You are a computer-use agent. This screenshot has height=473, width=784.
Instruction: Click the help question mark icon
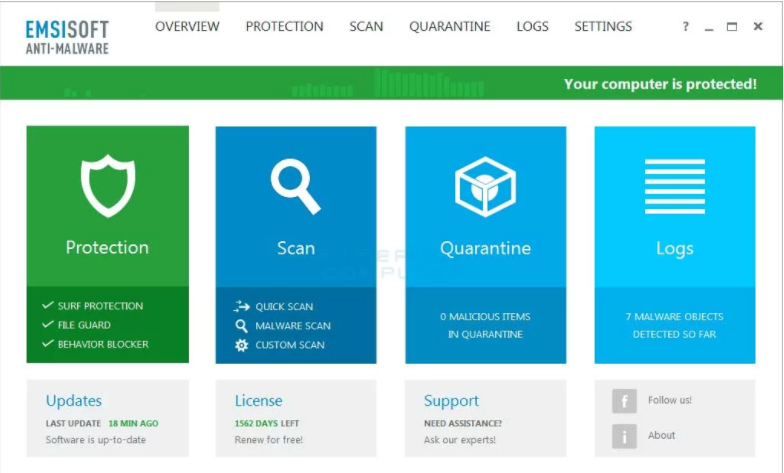[x=686, y=26]
